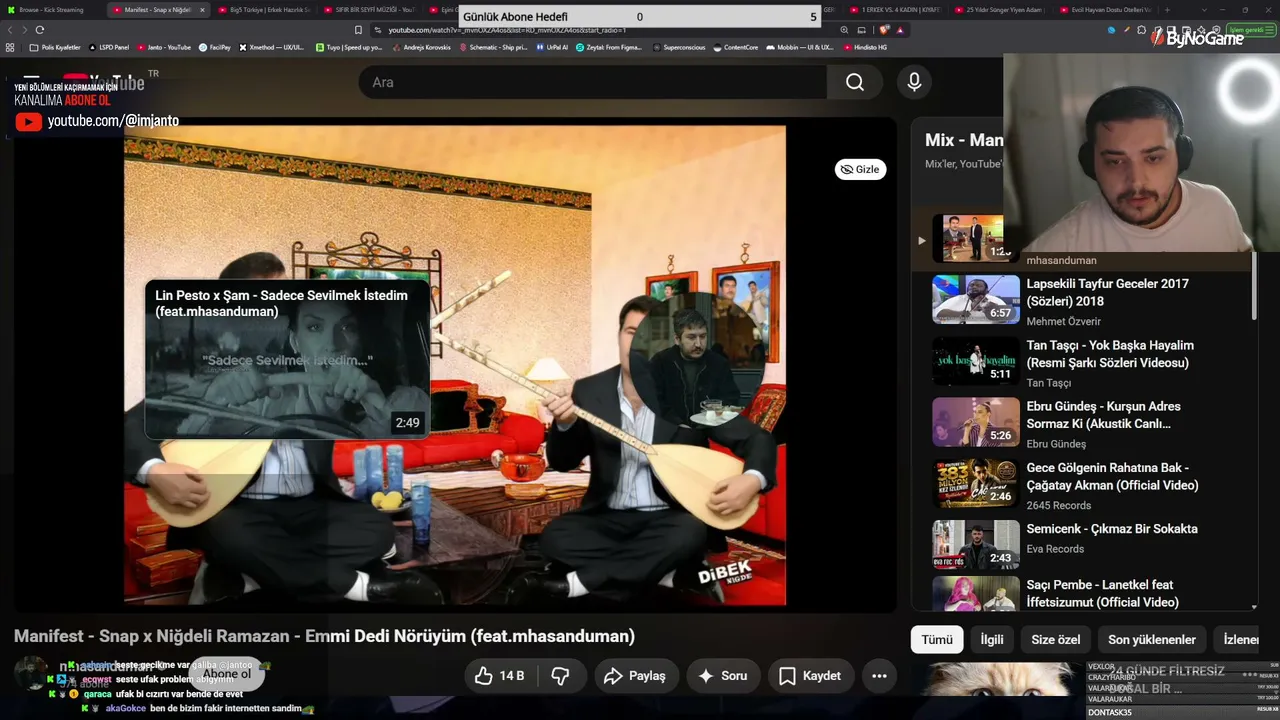The height and width of the screenshot is (720, 1280).
Task: Open Andrejs Korovskis bookmark
Action: coord(421,47)
